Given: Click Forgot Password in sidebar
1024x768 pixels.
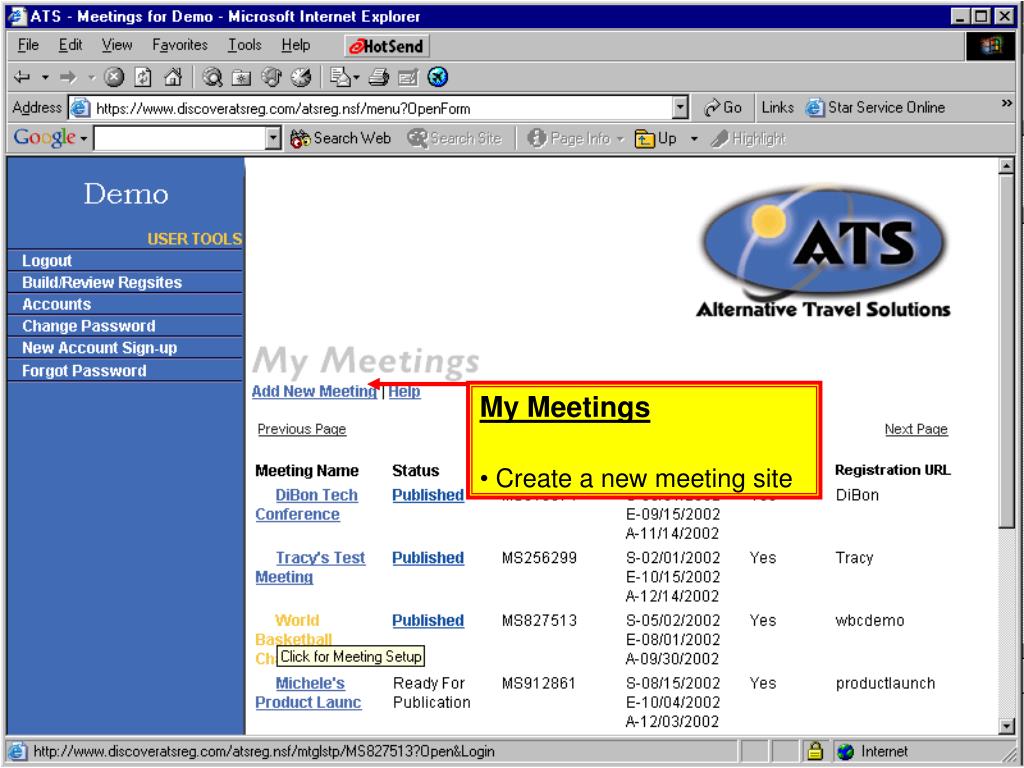Looking at the screenshot, I should (x=84, y=371).
